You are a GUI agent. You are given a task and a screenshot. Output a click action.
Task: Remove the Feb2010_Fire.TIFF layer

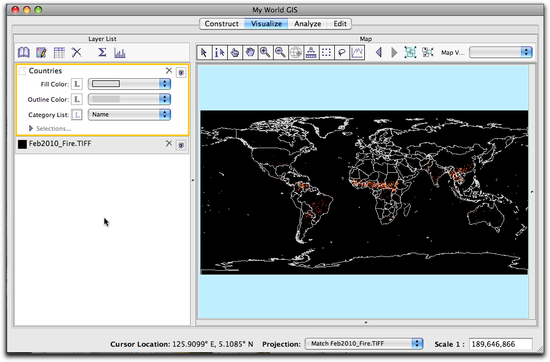pyautogui.click(x=169, y=143)
